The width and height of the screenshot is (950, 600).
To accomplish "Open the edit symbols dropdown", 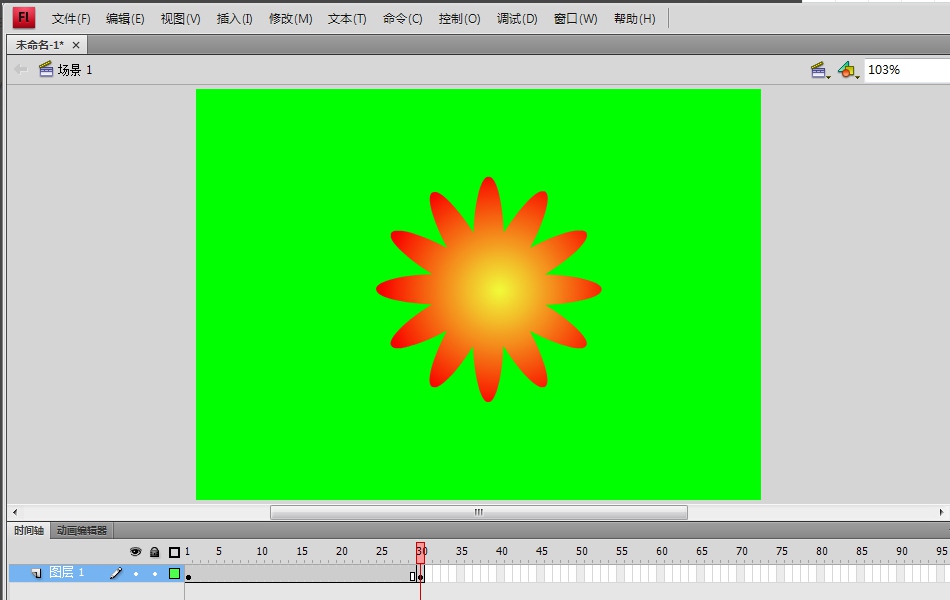I will (x=848, y=70).
